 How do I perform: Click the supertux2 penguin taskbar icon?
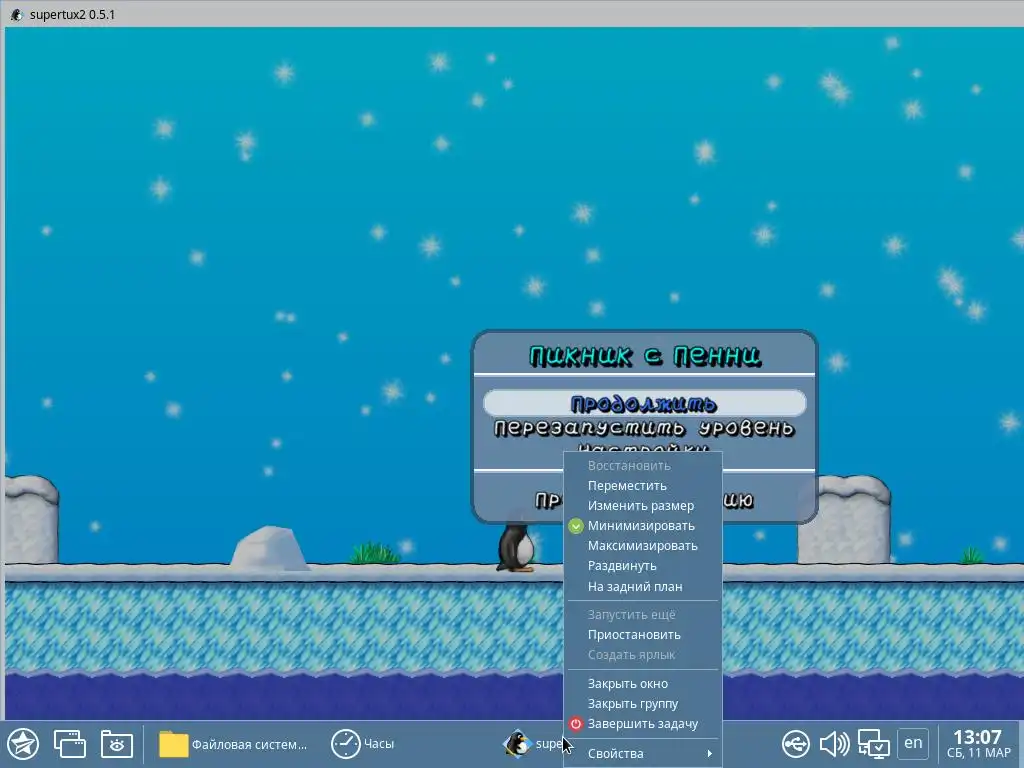(x=517, y=744)
